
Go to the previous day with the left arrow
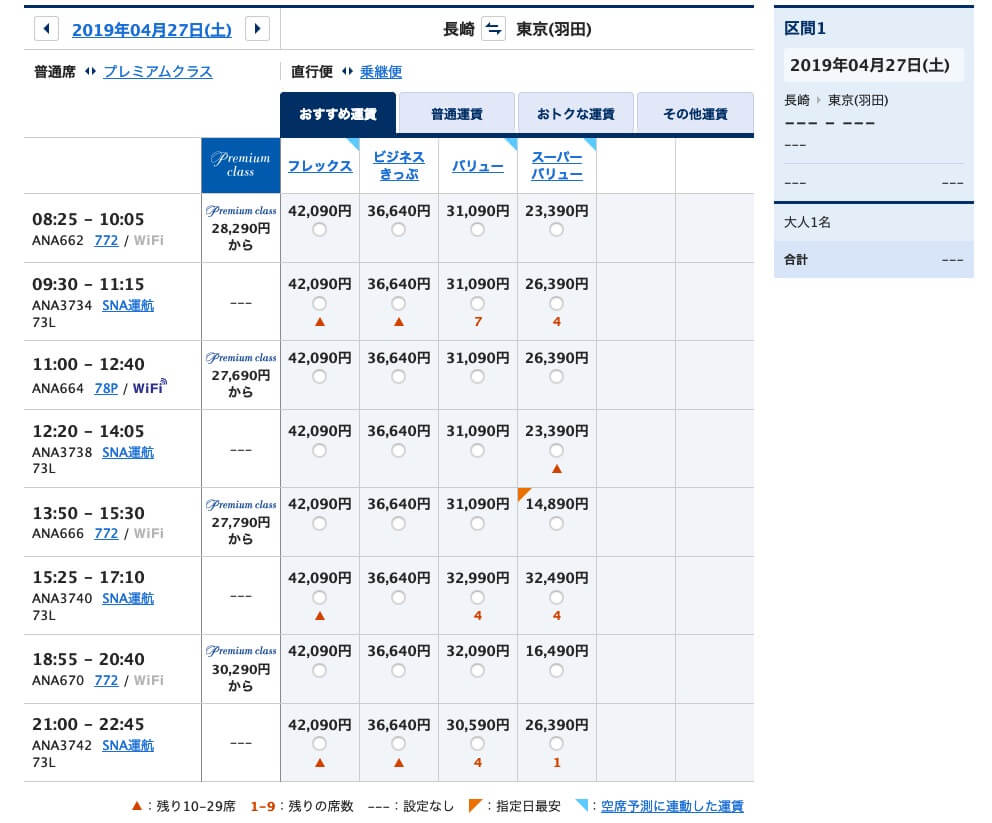(46, 28)
